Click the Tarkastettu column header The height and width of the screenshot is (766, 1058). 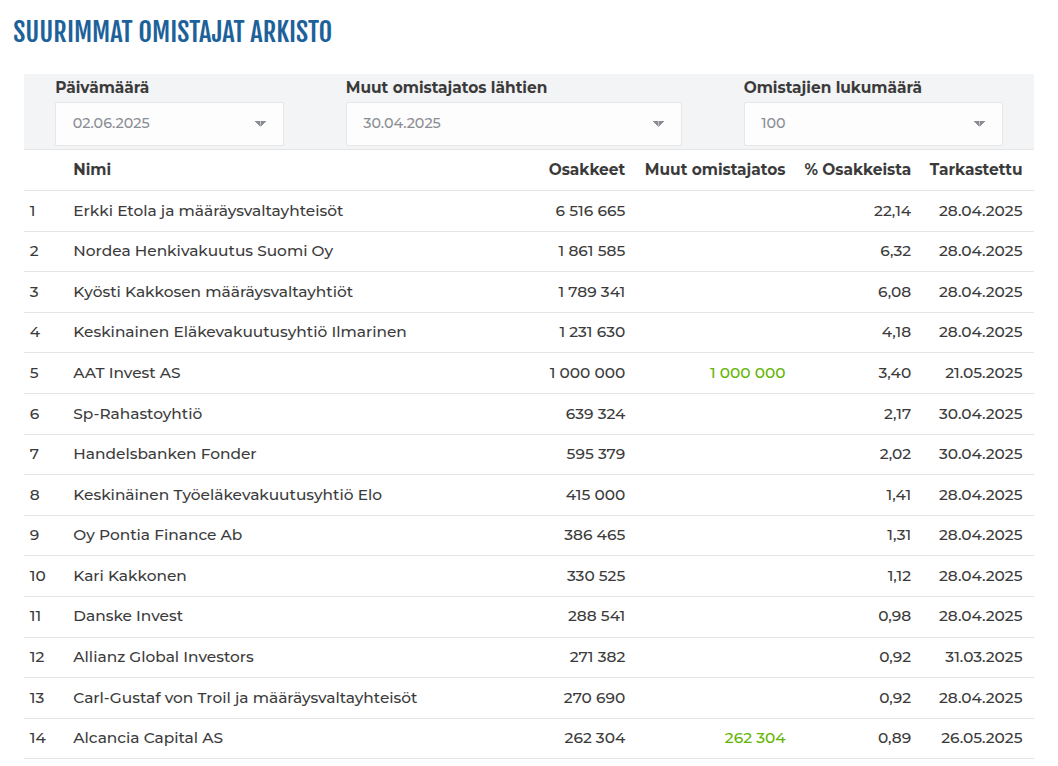click(976, 169)
